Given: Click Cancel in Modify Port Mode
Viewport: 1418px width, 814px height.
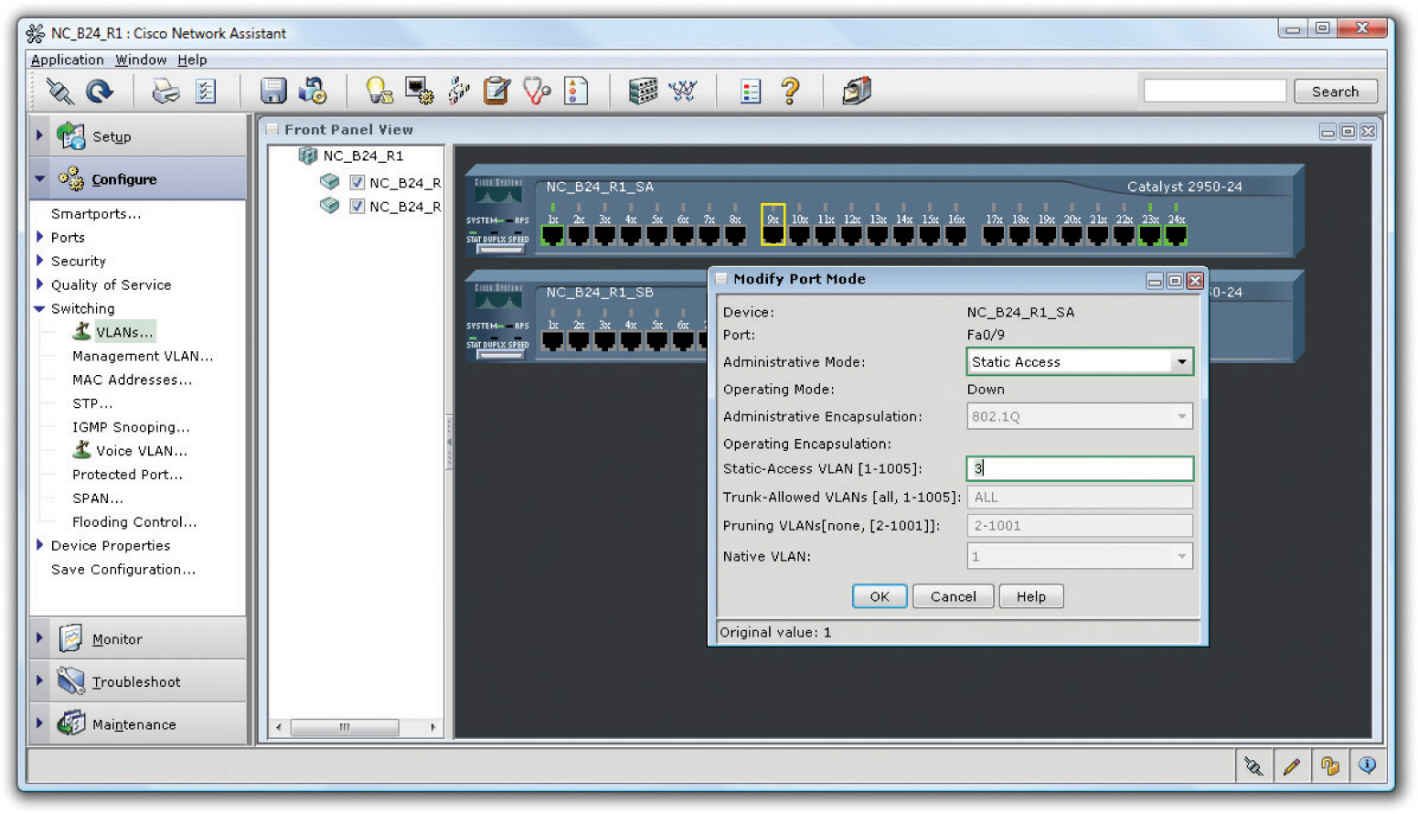Looking at the screenshot, I should [953, 596].
